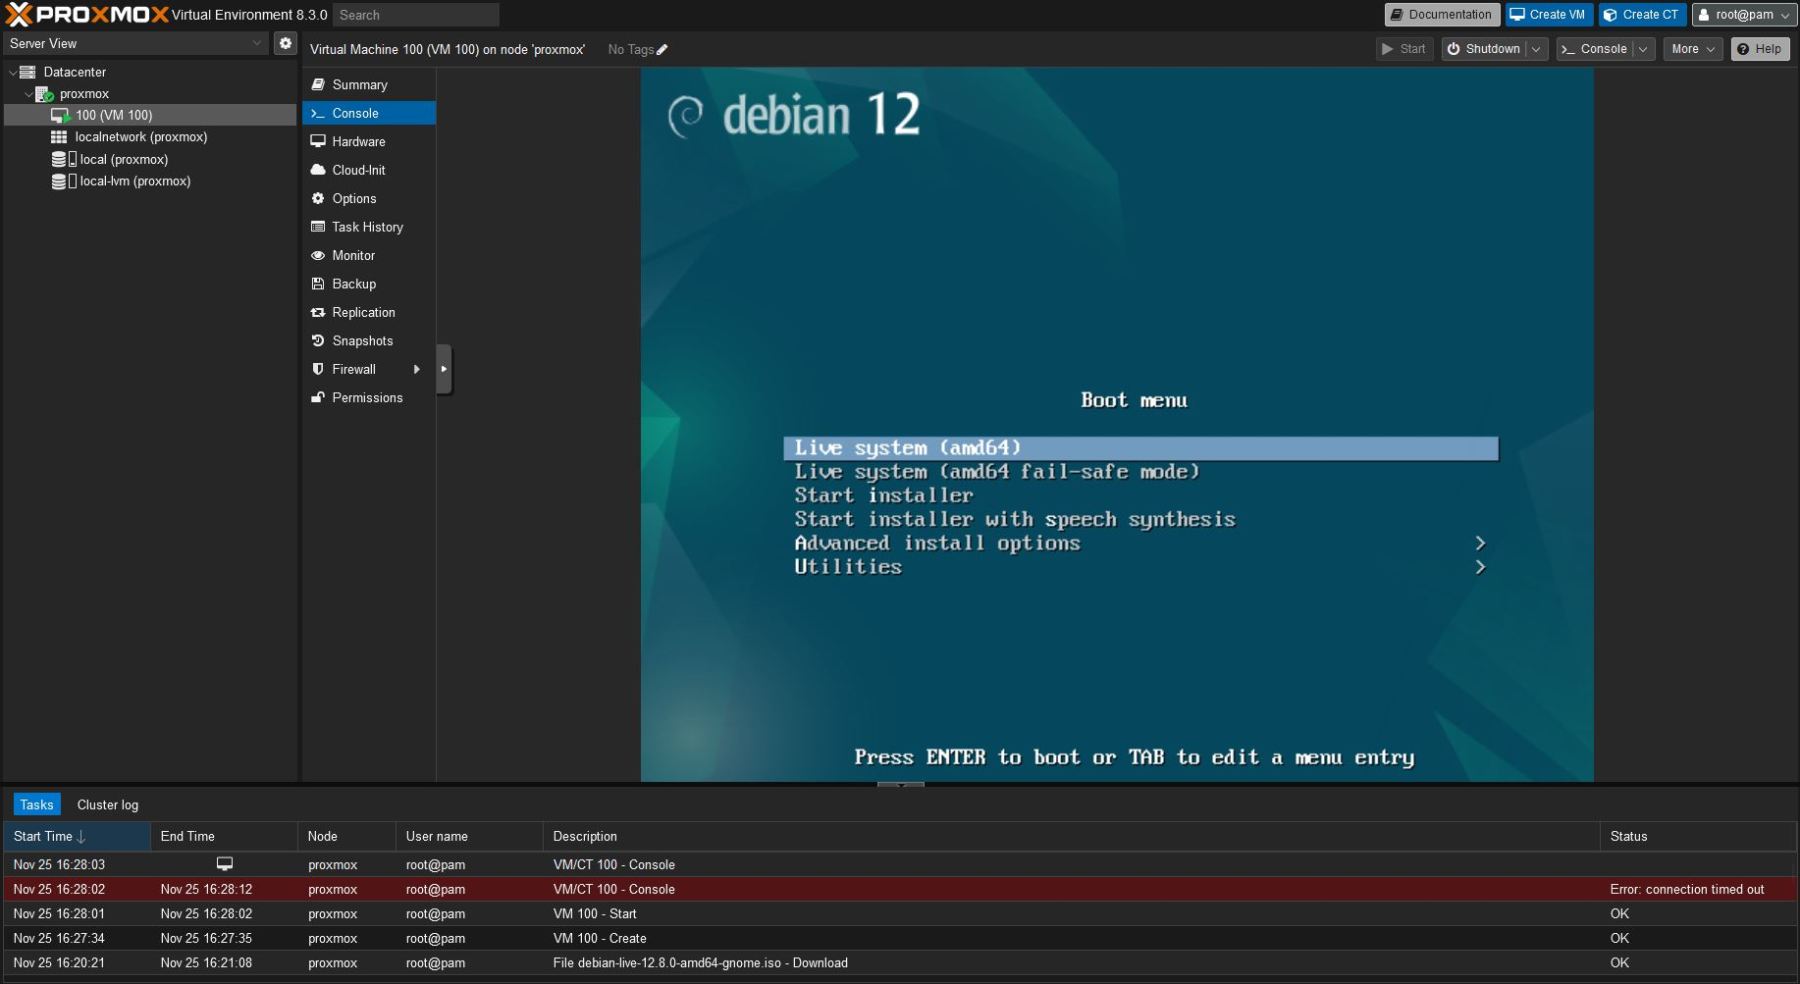Select the Task History menu item
This screenshot has height=984, width=1800.
pos(367,227)
